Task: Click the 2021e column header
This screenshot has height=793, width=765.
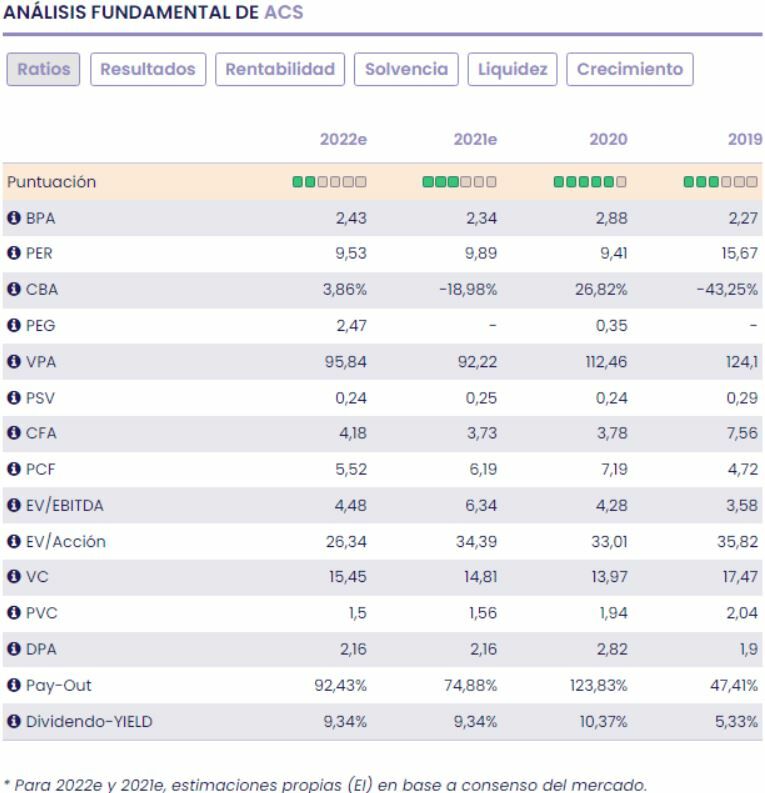Action: [476, 139]
